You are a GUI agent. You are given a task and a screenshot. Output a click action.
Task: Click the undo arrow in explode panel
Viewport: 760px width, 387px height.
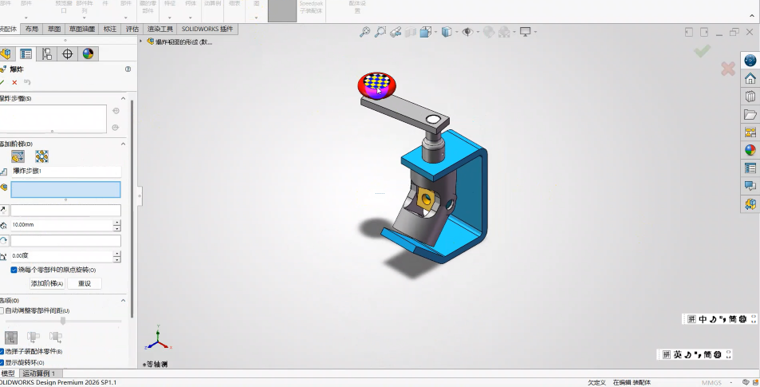click(27, 82)
